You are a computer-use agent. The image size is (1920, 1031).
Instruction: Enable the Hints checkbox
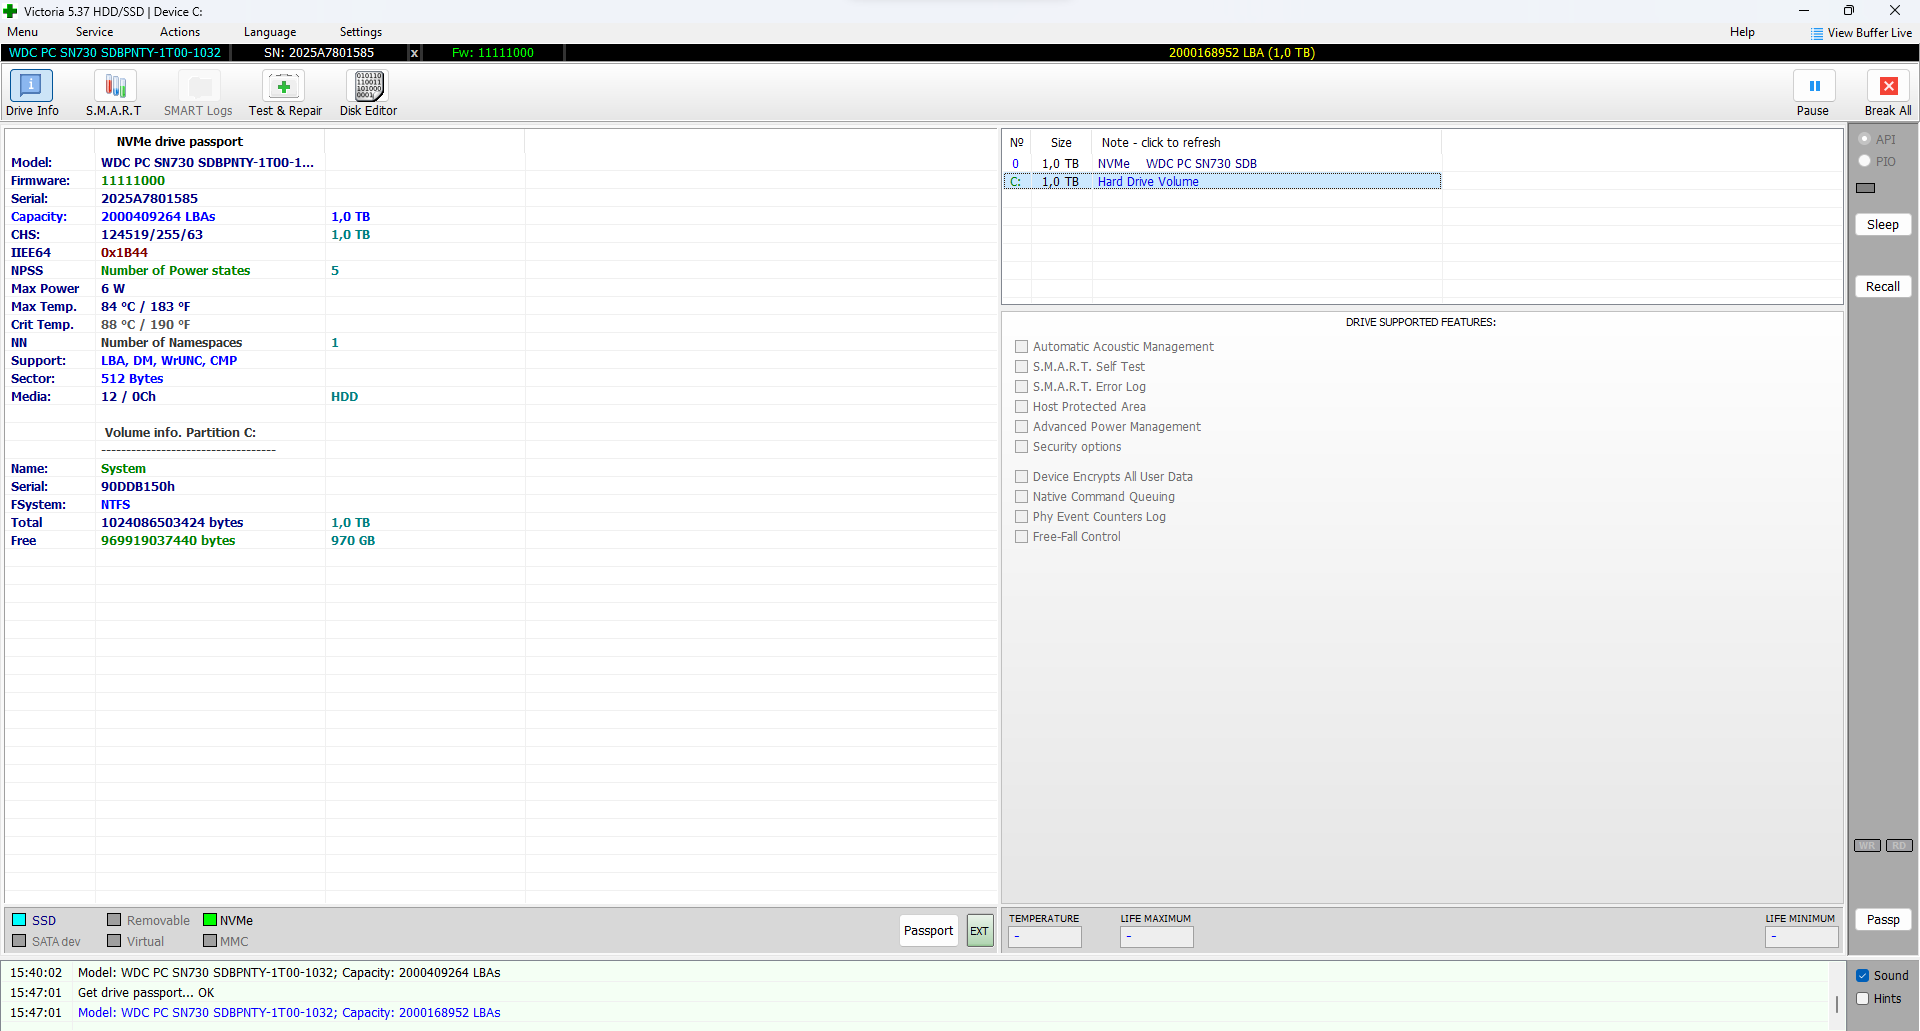(x=1863, y=999)
